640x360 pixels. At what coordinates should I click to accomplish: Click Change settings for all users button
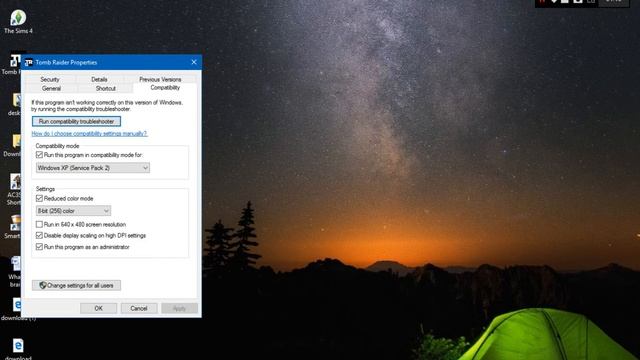[x=76, y=285]
